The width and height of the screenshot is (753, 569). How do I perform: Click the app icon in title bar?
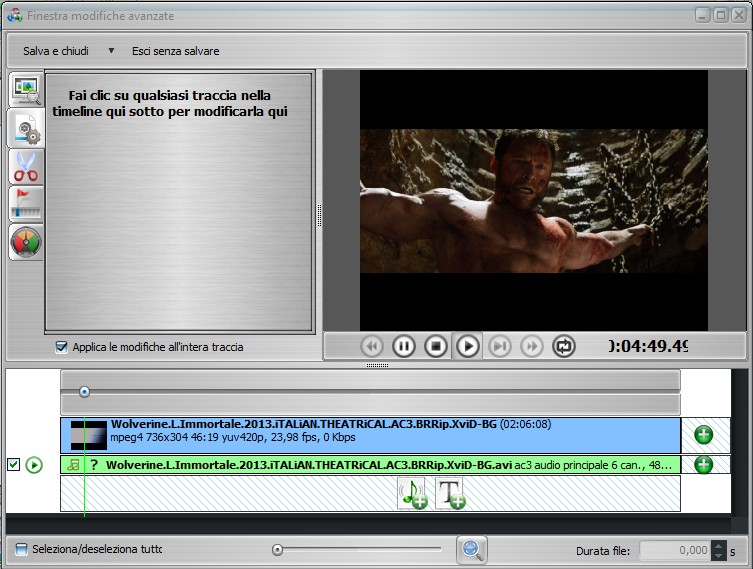[15, 15]
